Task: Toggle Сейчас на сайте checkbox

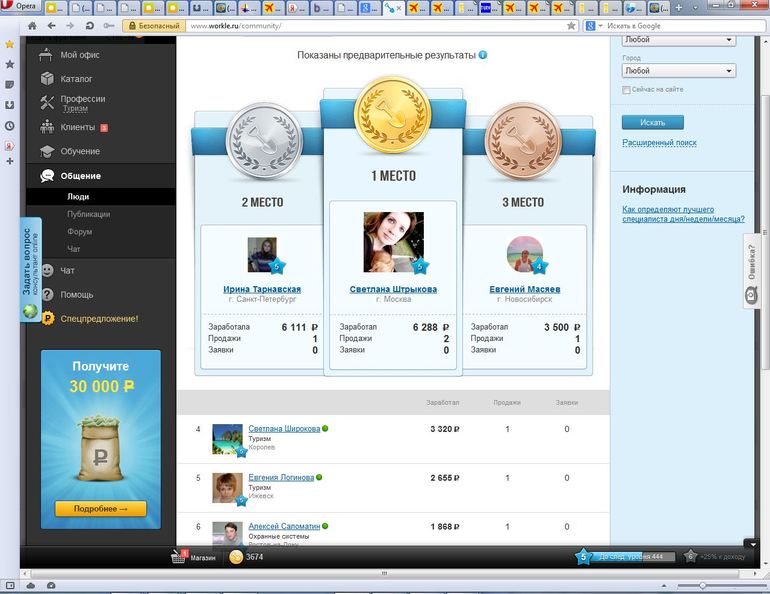Action: (x=626, y=90)
